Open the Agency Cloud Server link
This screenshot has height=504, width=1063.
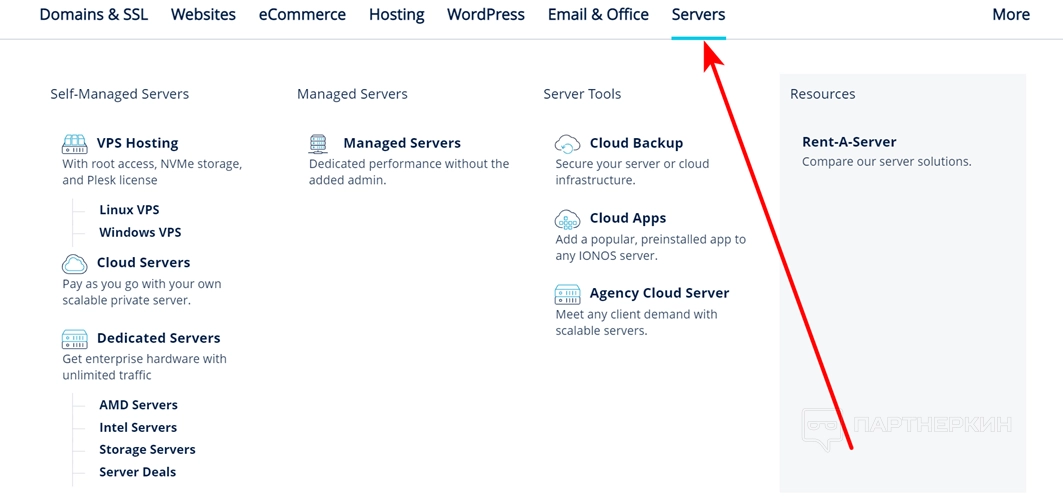pyautogui.click(x=660, y=294)
